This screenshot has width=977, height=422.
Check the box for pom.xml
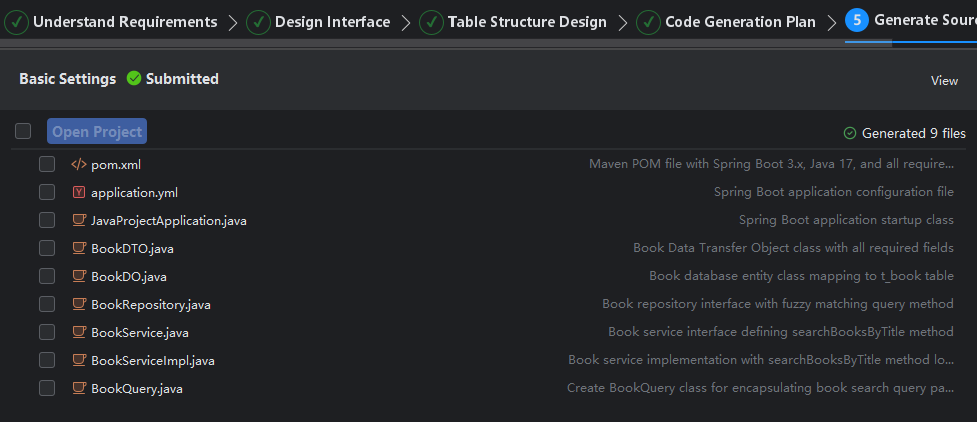pos(47,164)
